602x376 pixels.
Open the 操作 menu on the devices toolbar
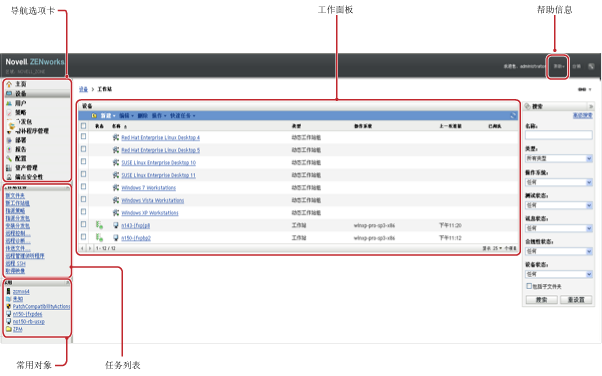pos(159,116)
